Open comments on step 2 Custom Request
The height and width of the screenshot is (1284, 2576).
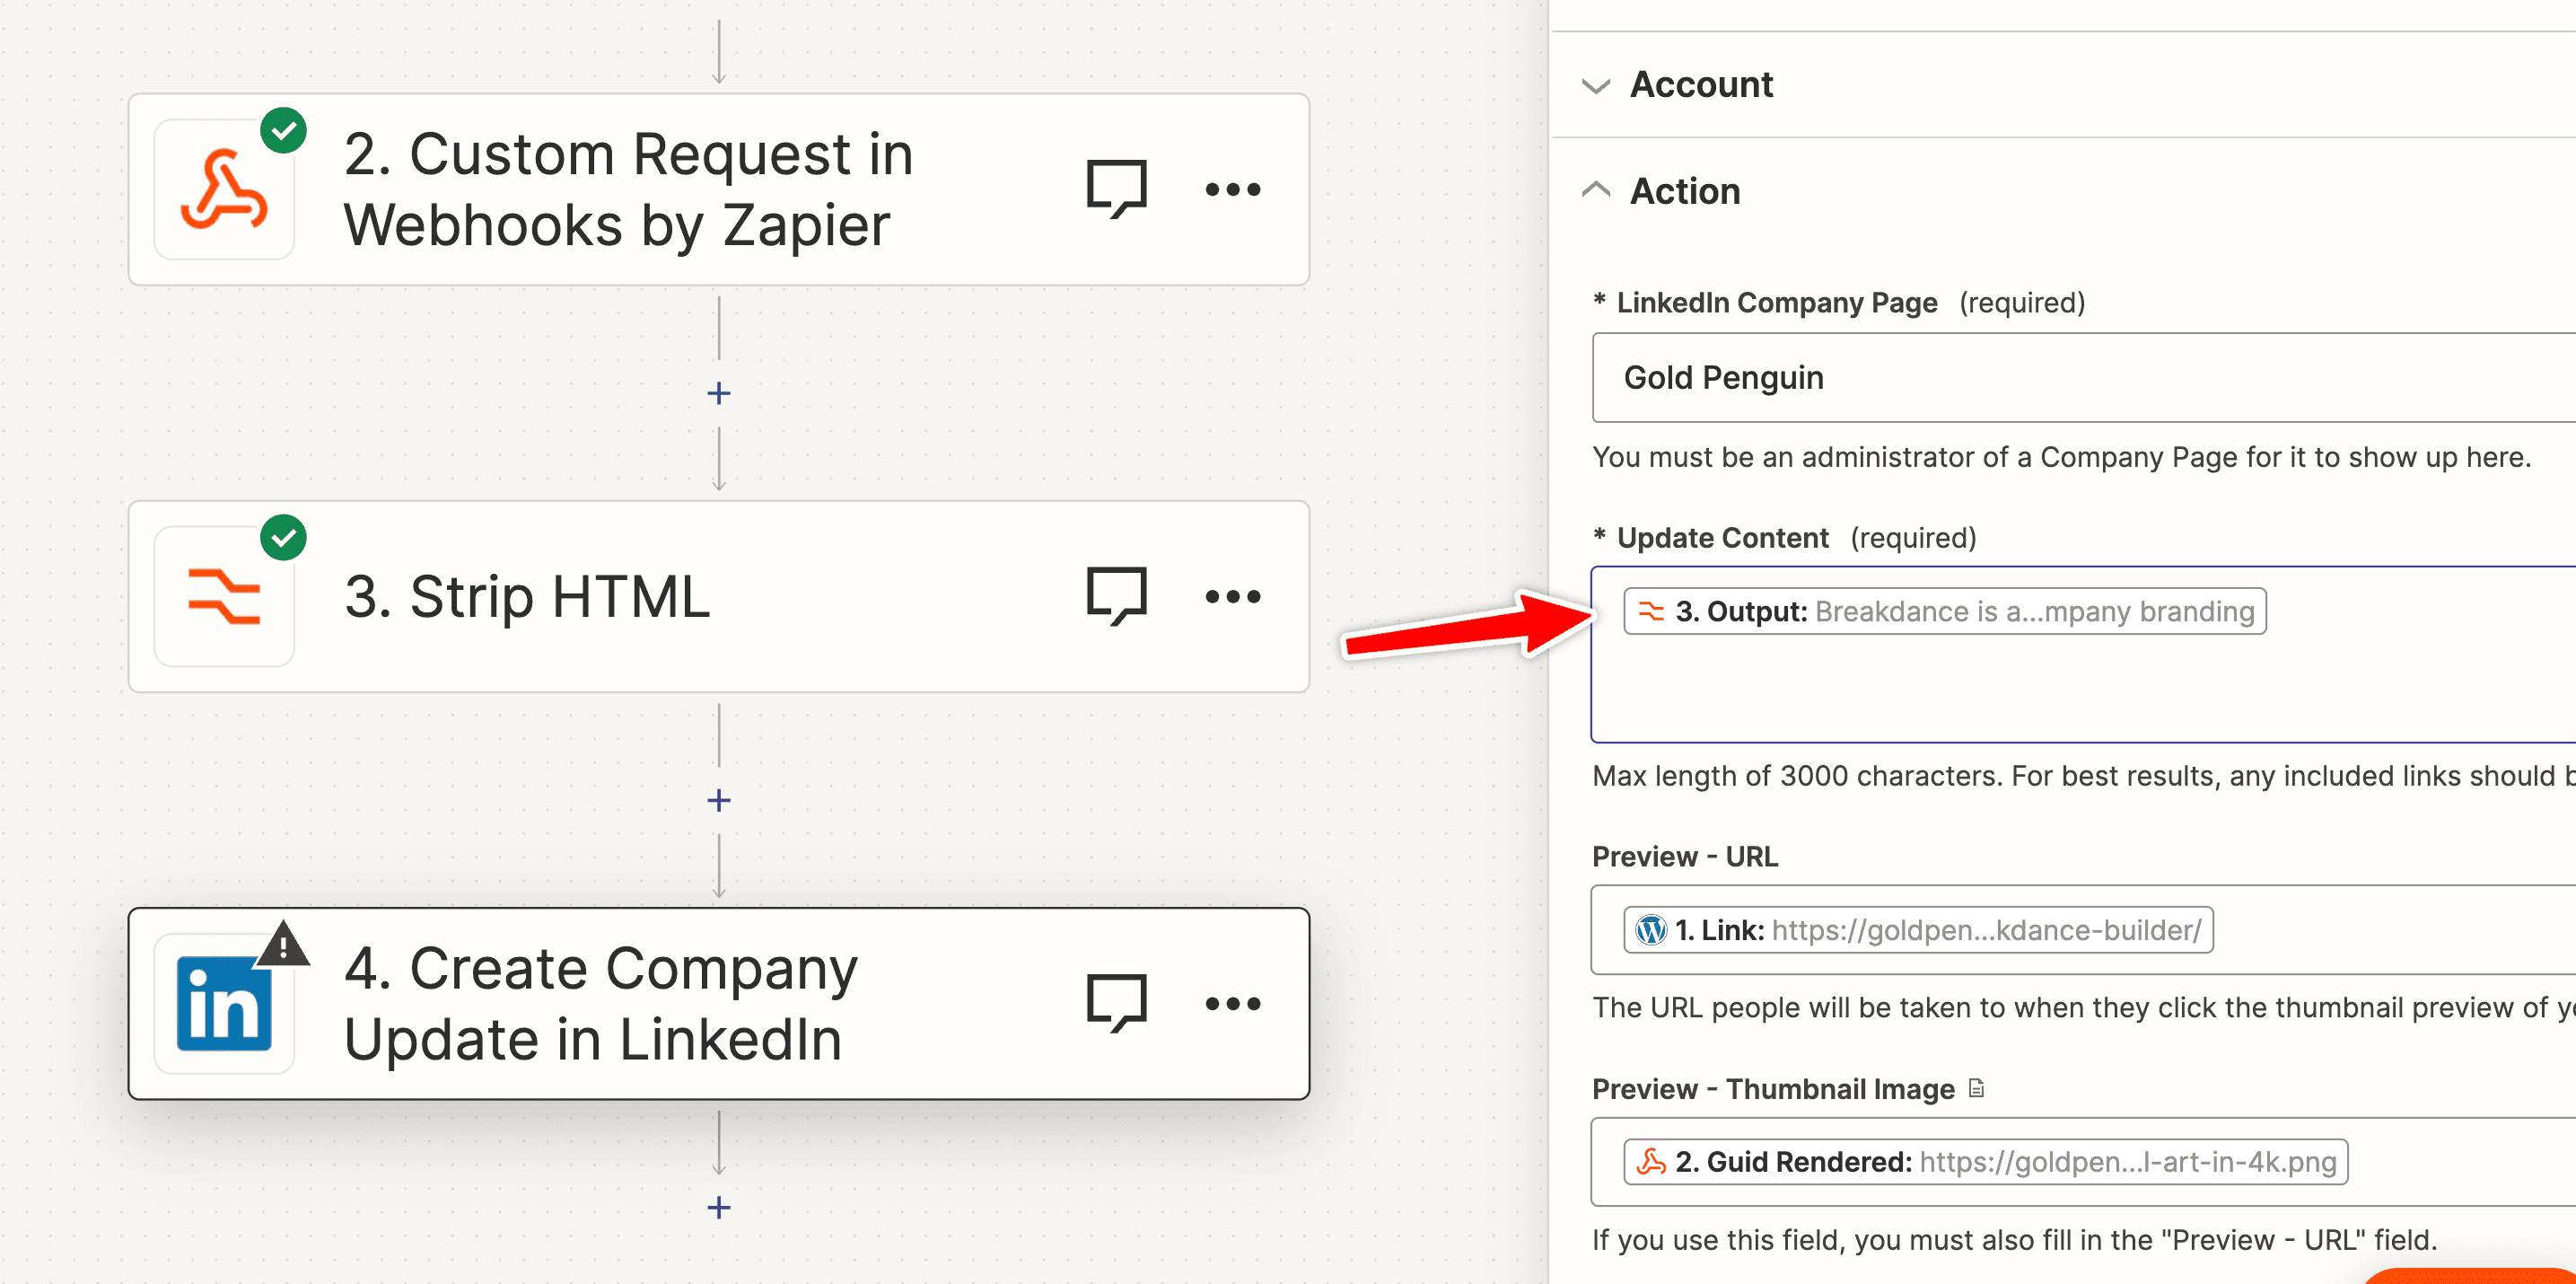pos(1116,189)
